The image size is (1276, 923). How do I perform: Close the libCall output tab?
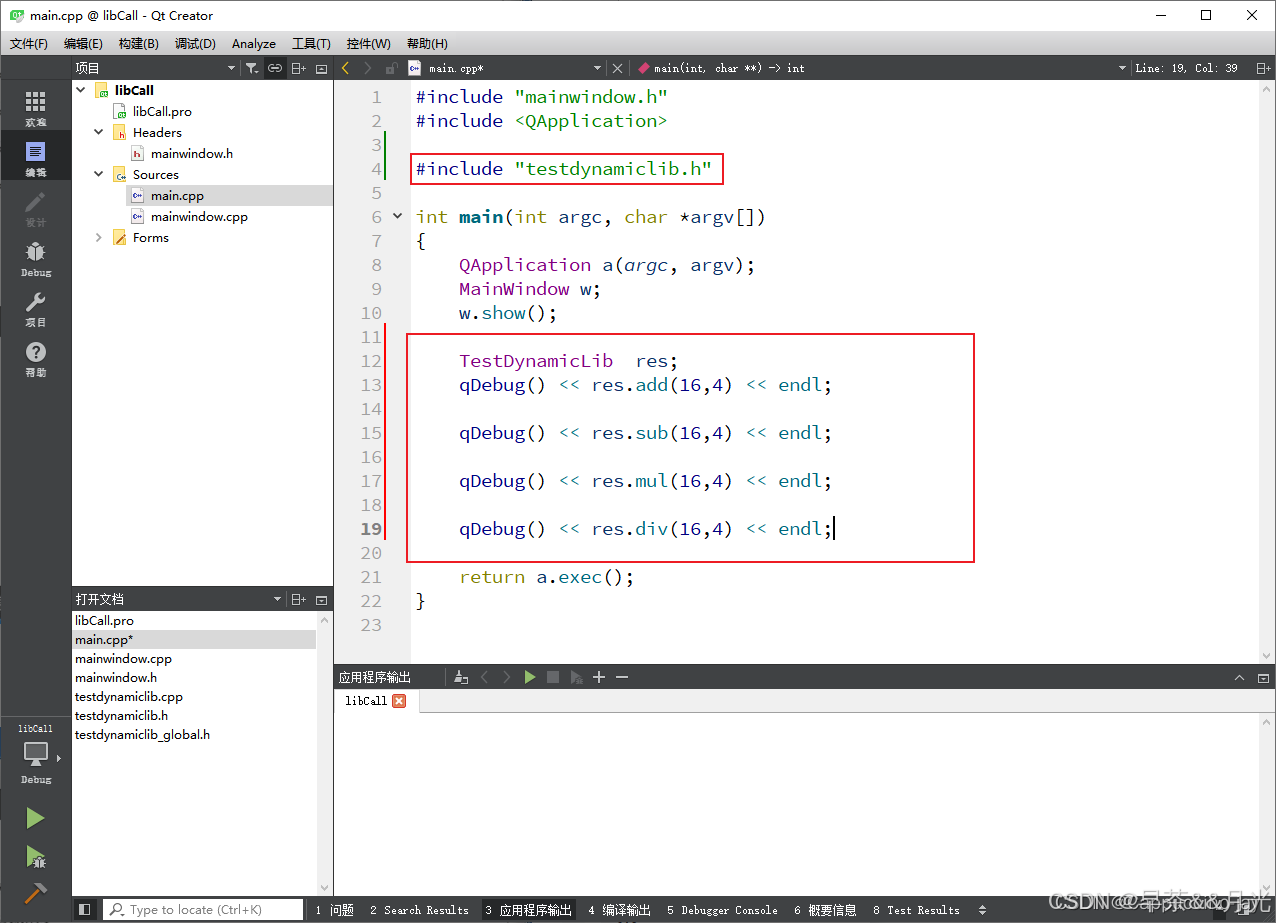399,701
